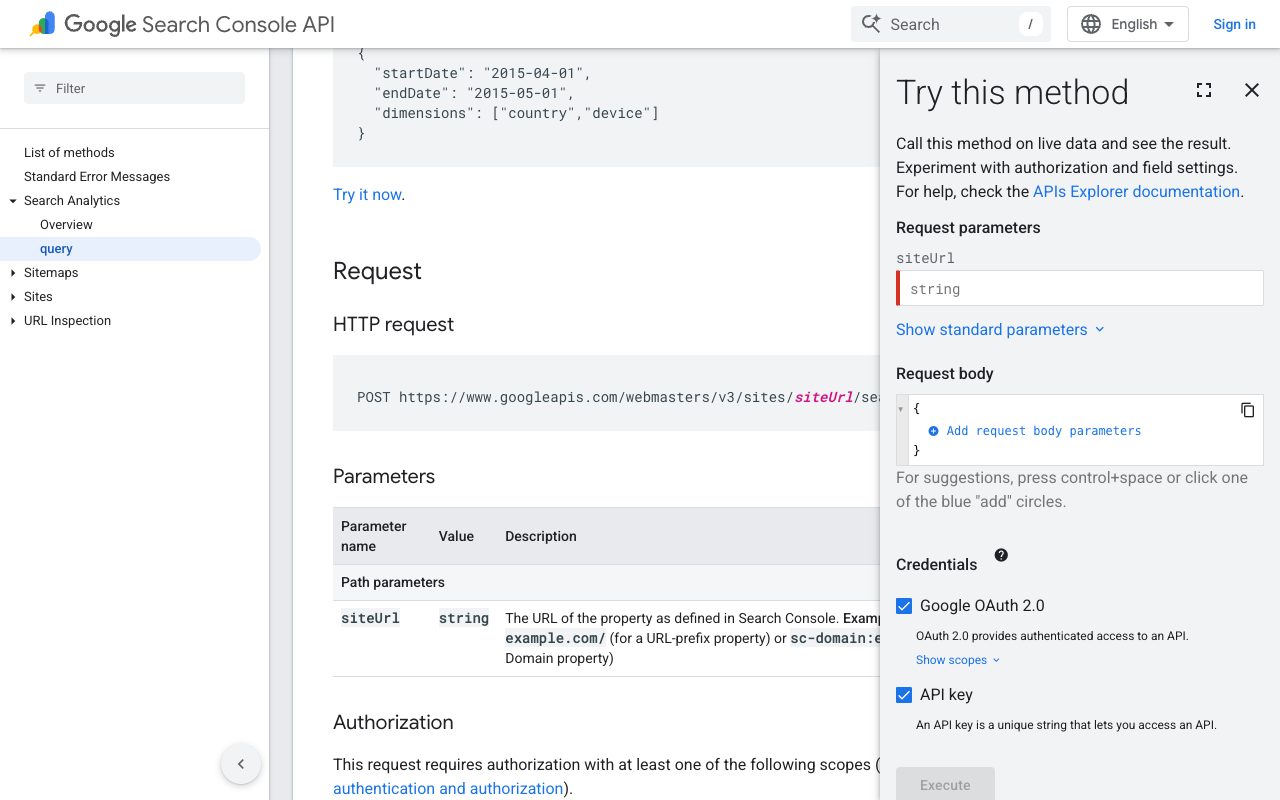Click the search magnifier icon

tap(871, 24)
